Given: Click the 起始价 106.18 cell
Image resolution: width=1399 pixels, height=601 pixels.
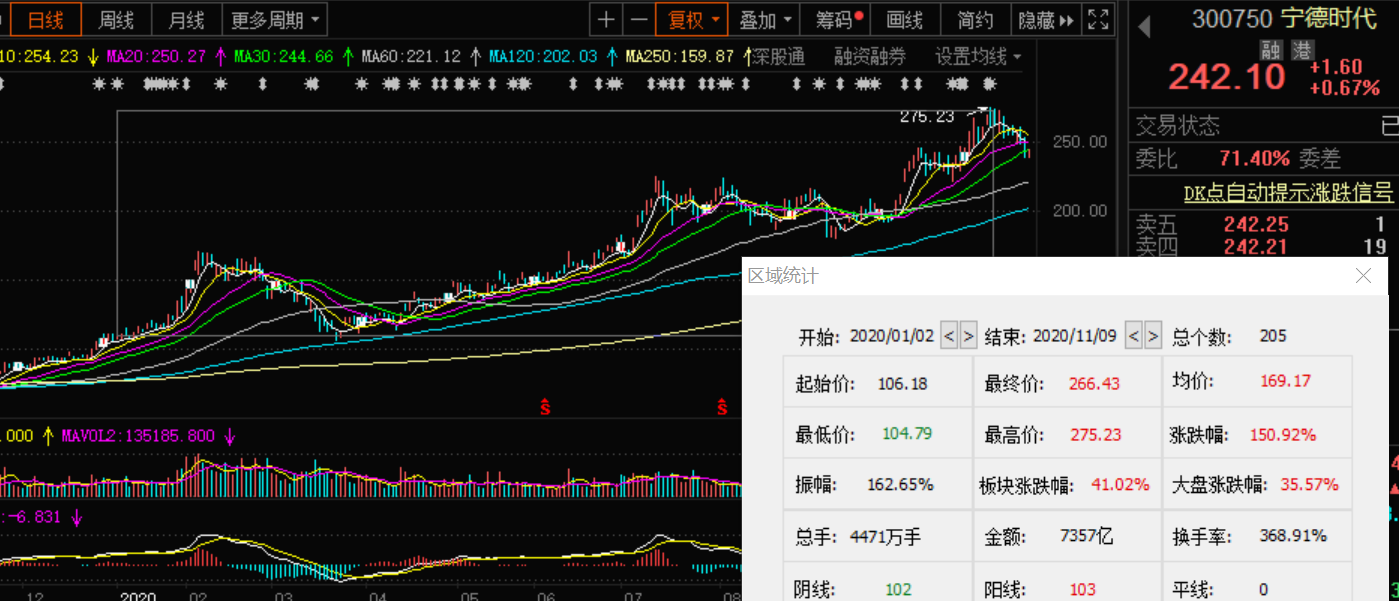Looking at the screenshot, I should (878, 382).
